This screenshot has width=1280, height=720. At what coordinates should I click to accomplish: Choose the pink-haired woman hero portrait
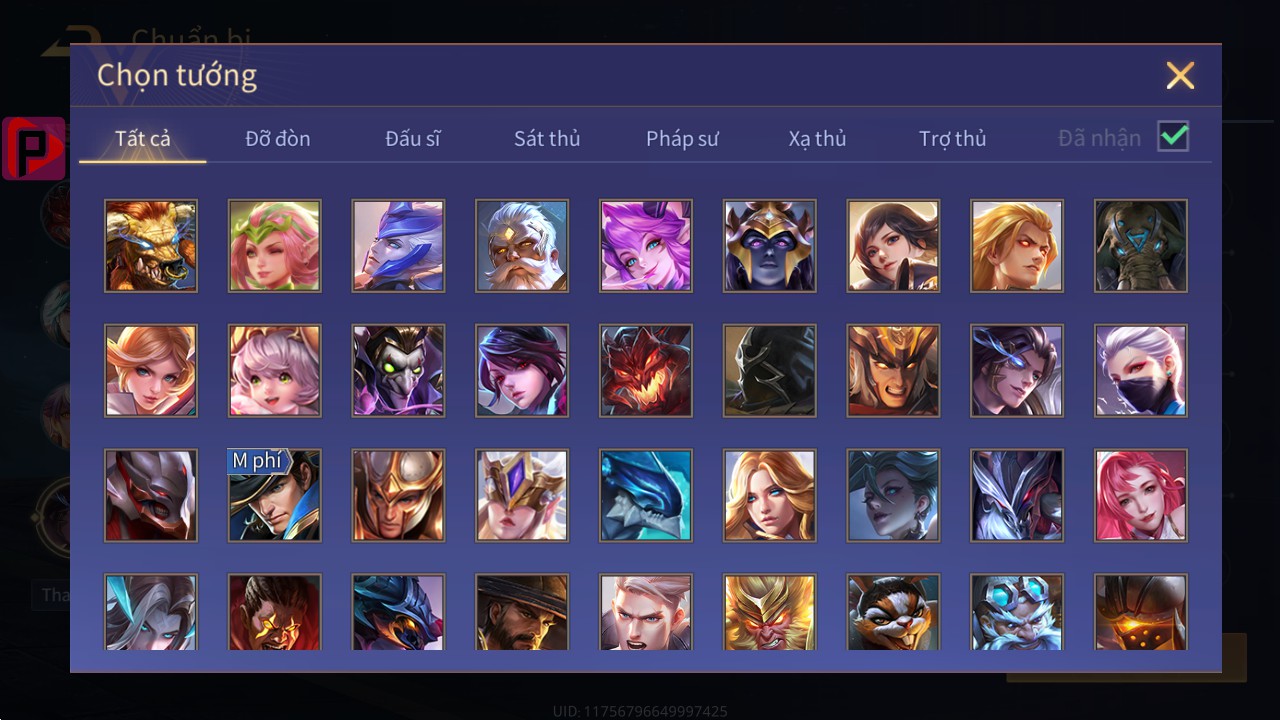pyautogui.click(x=1141, y=495)
